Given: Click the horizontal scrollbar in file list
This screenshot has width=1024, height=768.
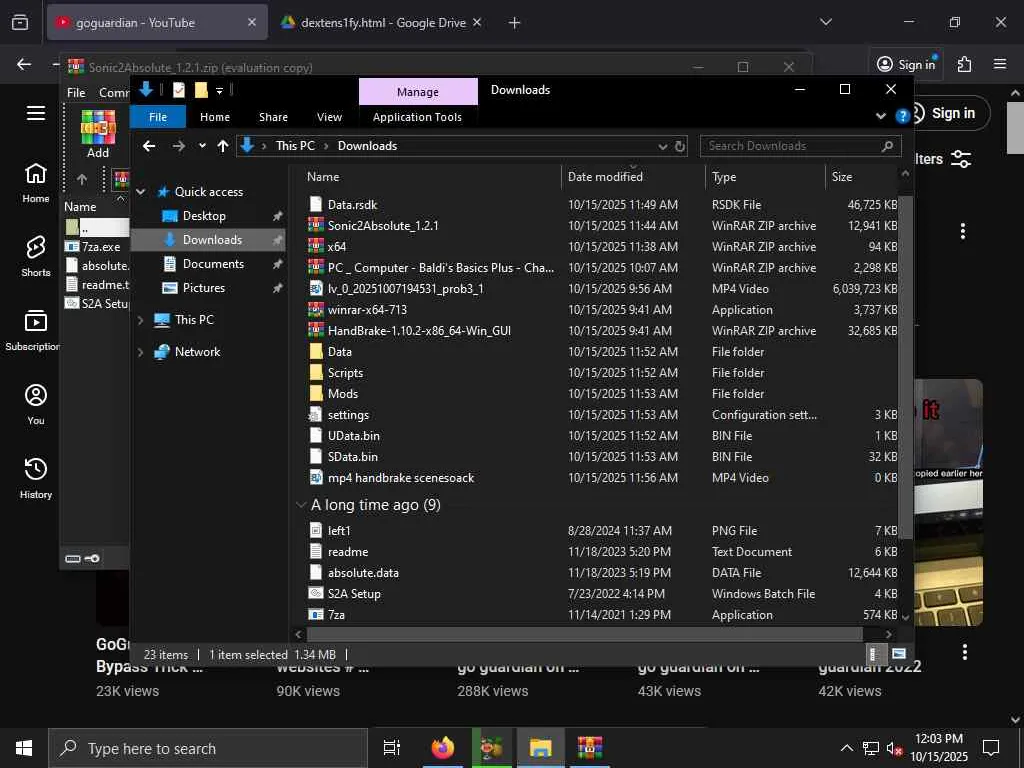Looking at the screenshot, I should (x=584, y=634).
